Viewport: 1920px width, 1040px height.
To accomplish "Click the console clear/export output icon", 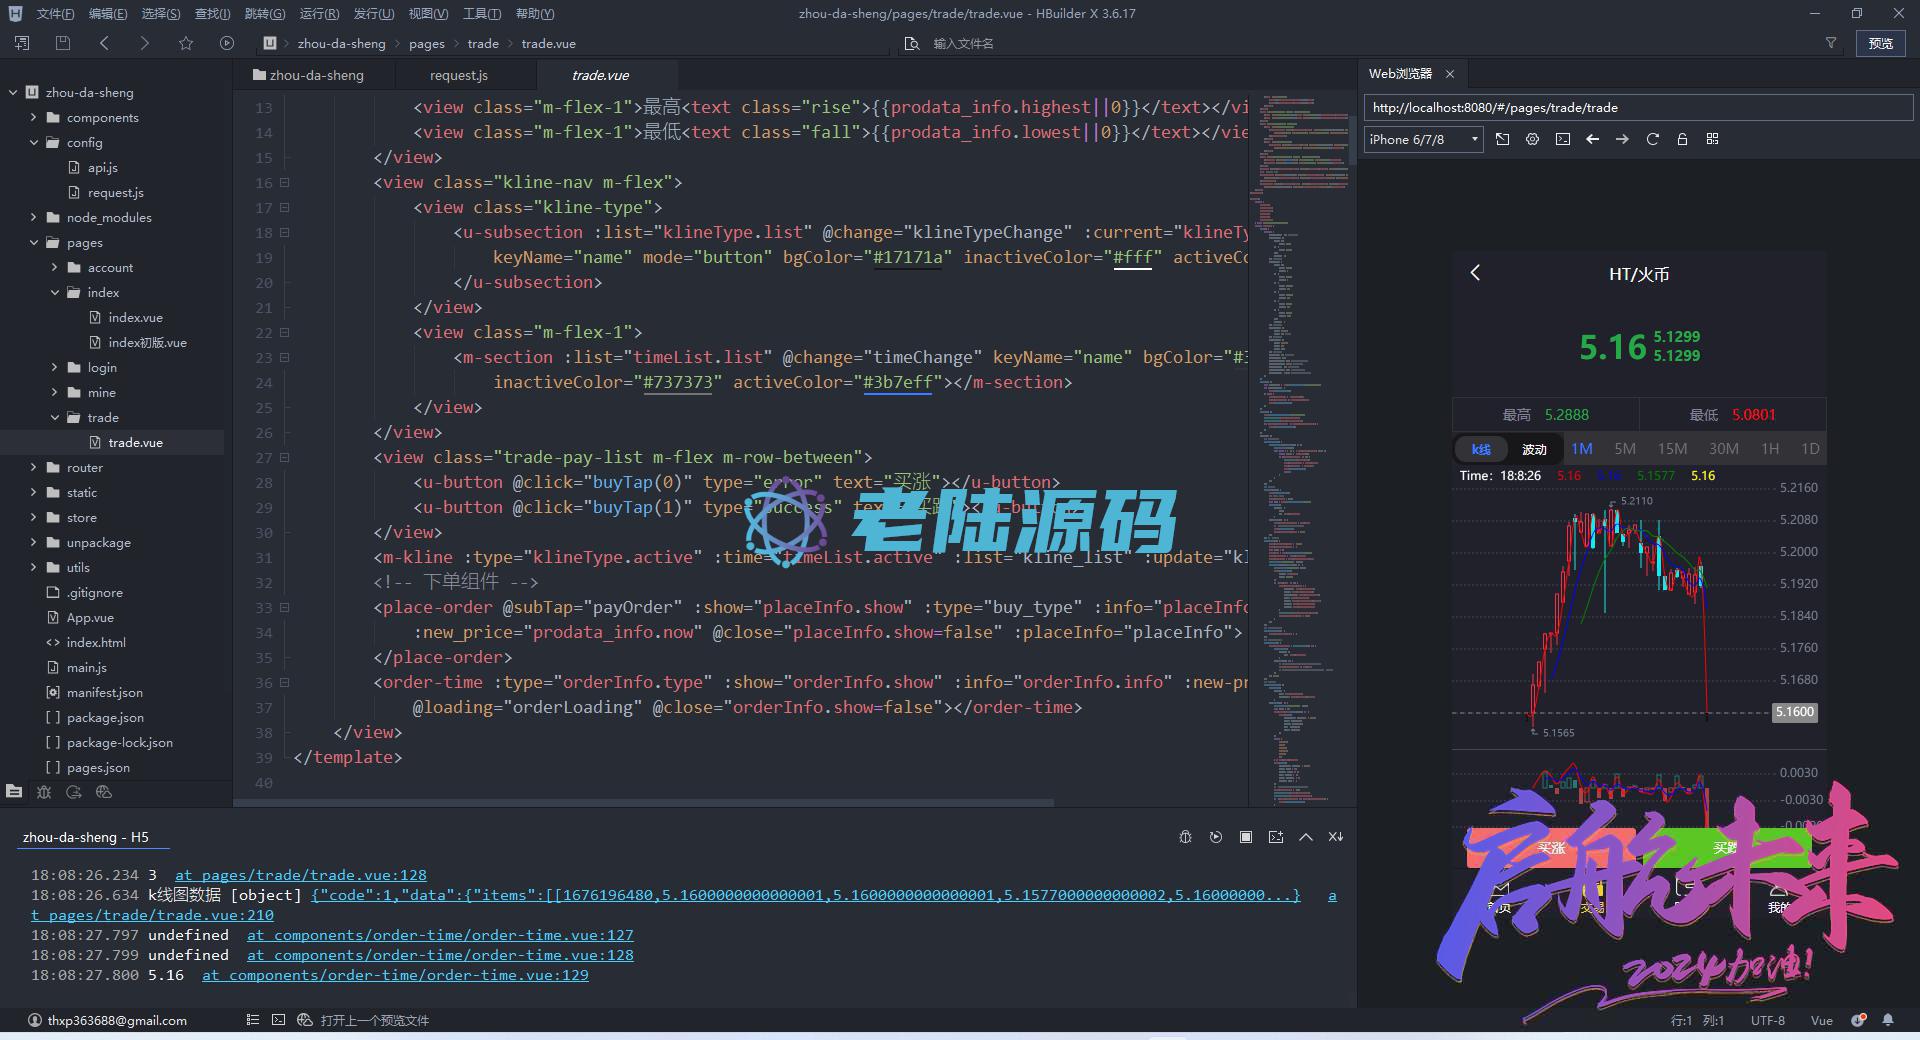I will click(1276, 837).
